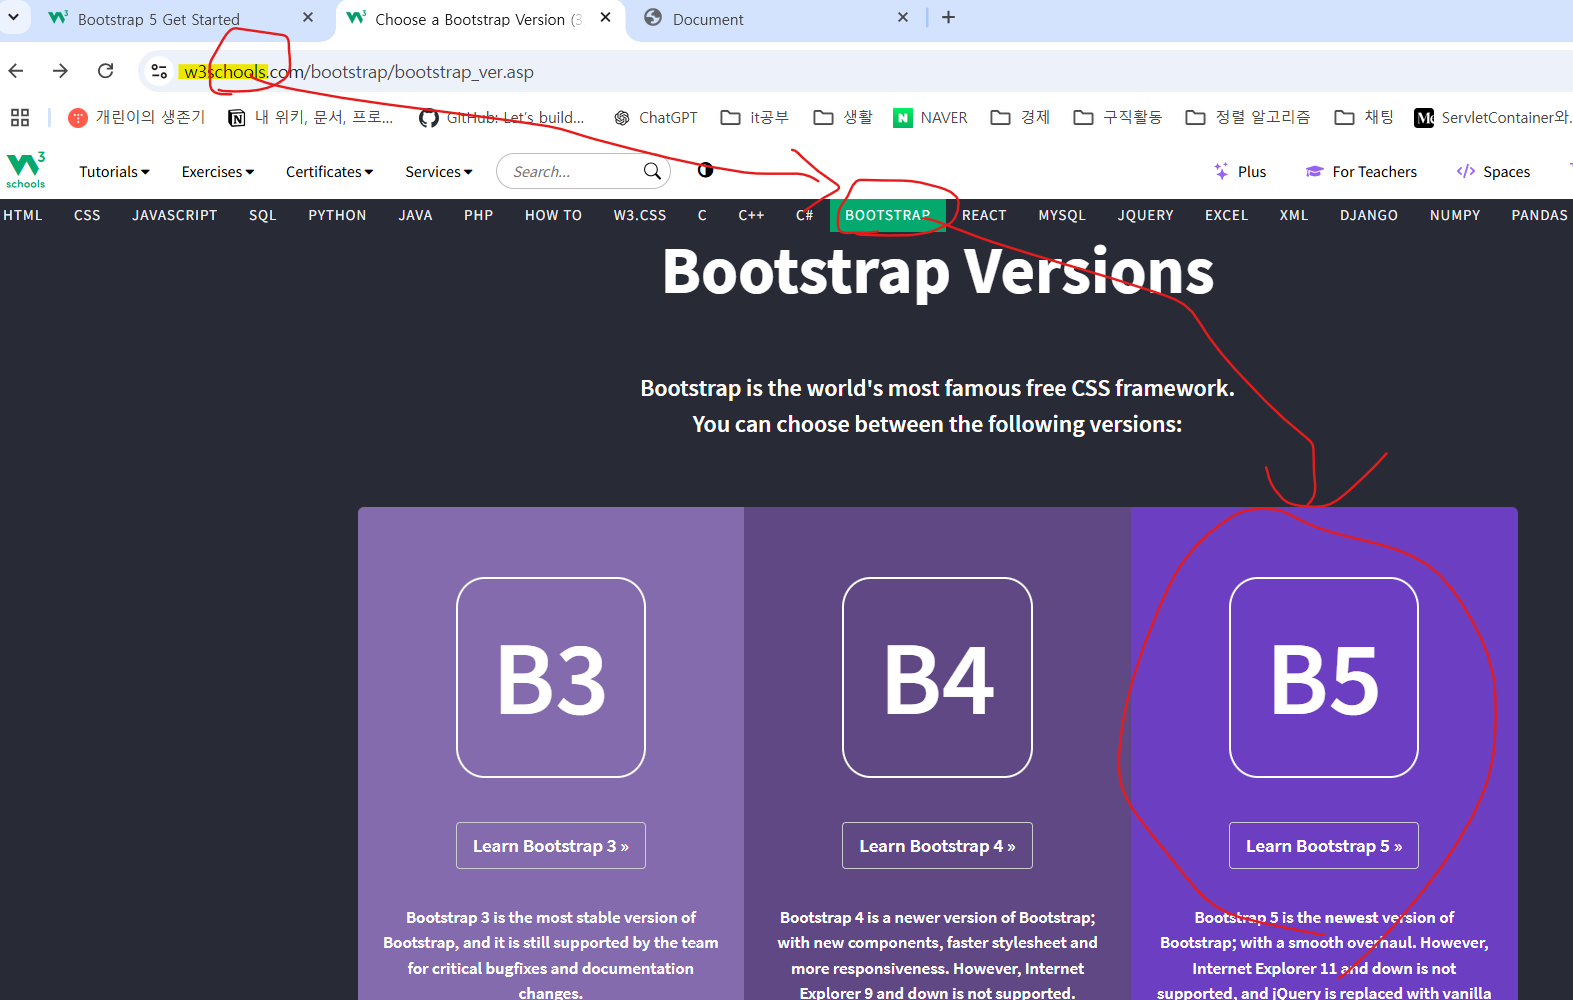
Task: Select XML in the topic bar
Action: (x=1294, y=215)
